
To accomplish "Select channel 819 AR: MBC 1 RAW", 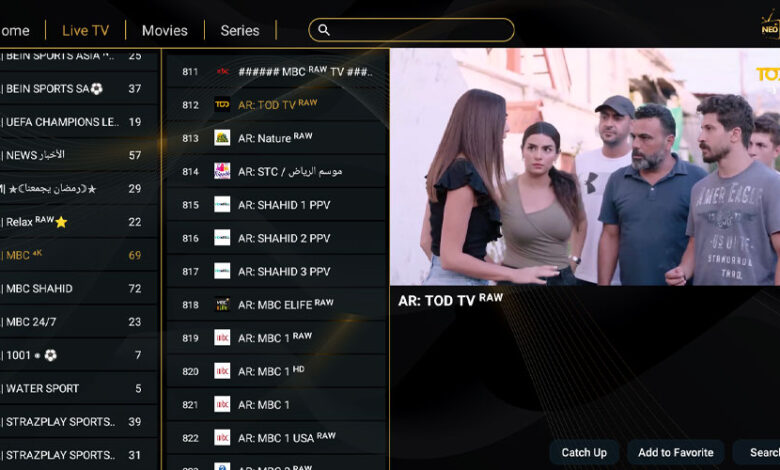I will point(277,338).
